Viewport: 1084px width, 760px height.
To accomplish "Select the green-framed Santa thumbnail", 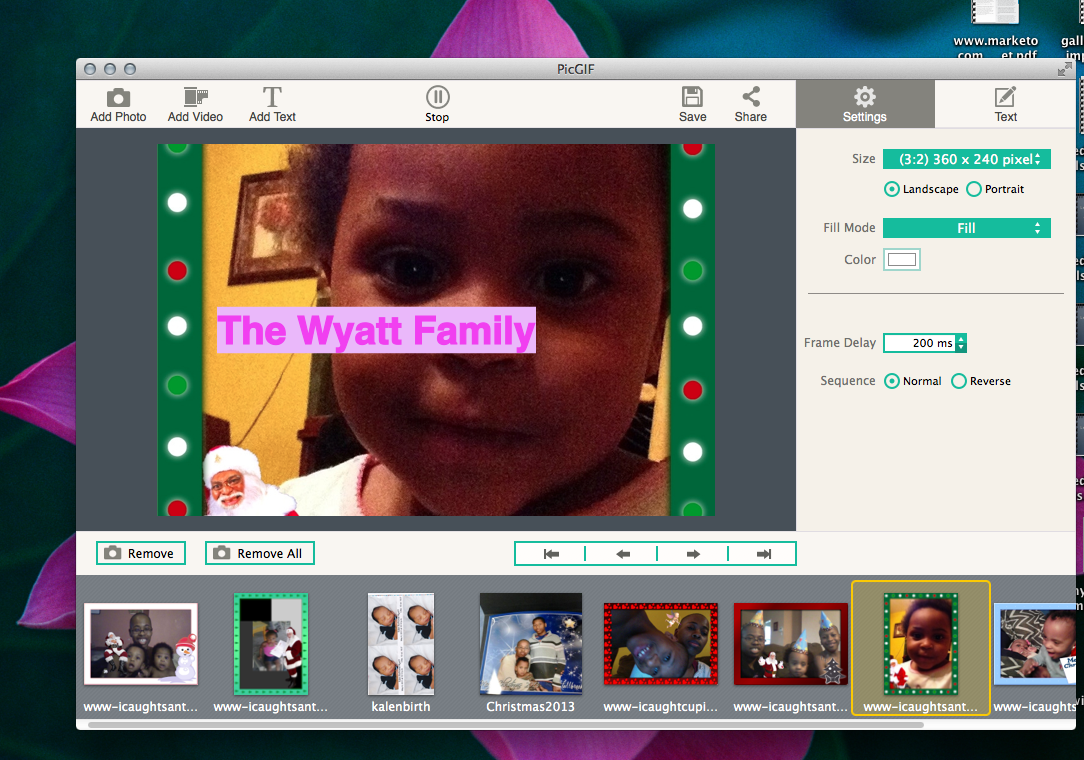I will coord(270,644).
